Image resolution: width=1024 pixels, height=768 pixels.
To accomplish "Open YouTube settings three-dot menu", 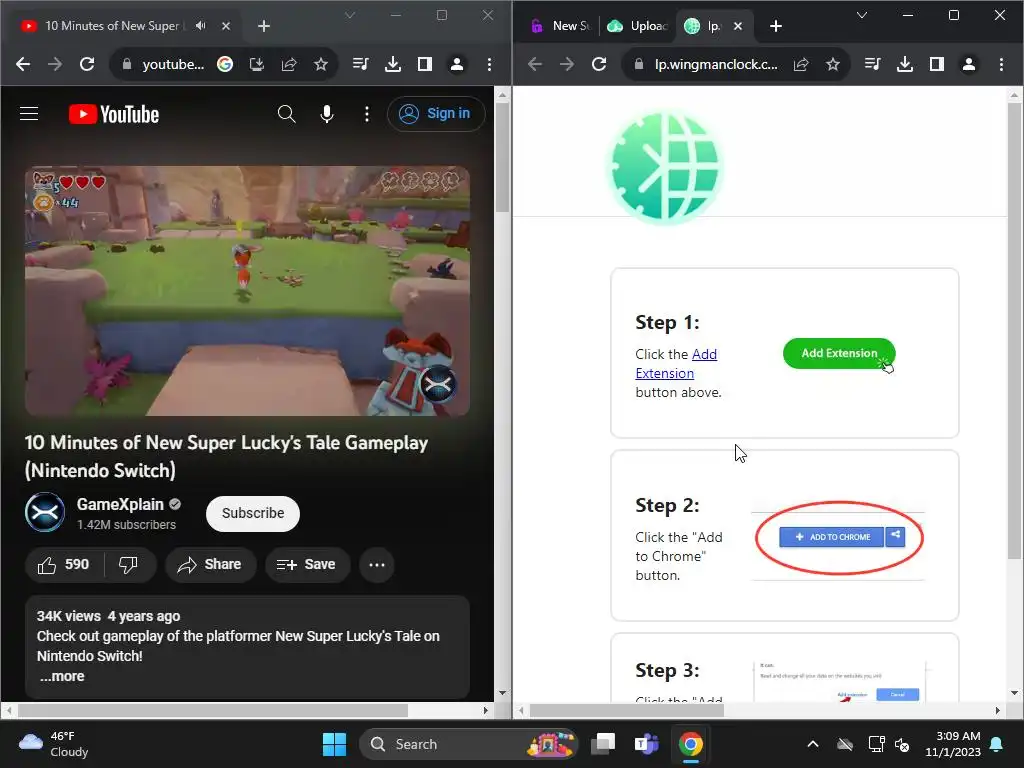I will pyautogui.click(x=367, y=114).
